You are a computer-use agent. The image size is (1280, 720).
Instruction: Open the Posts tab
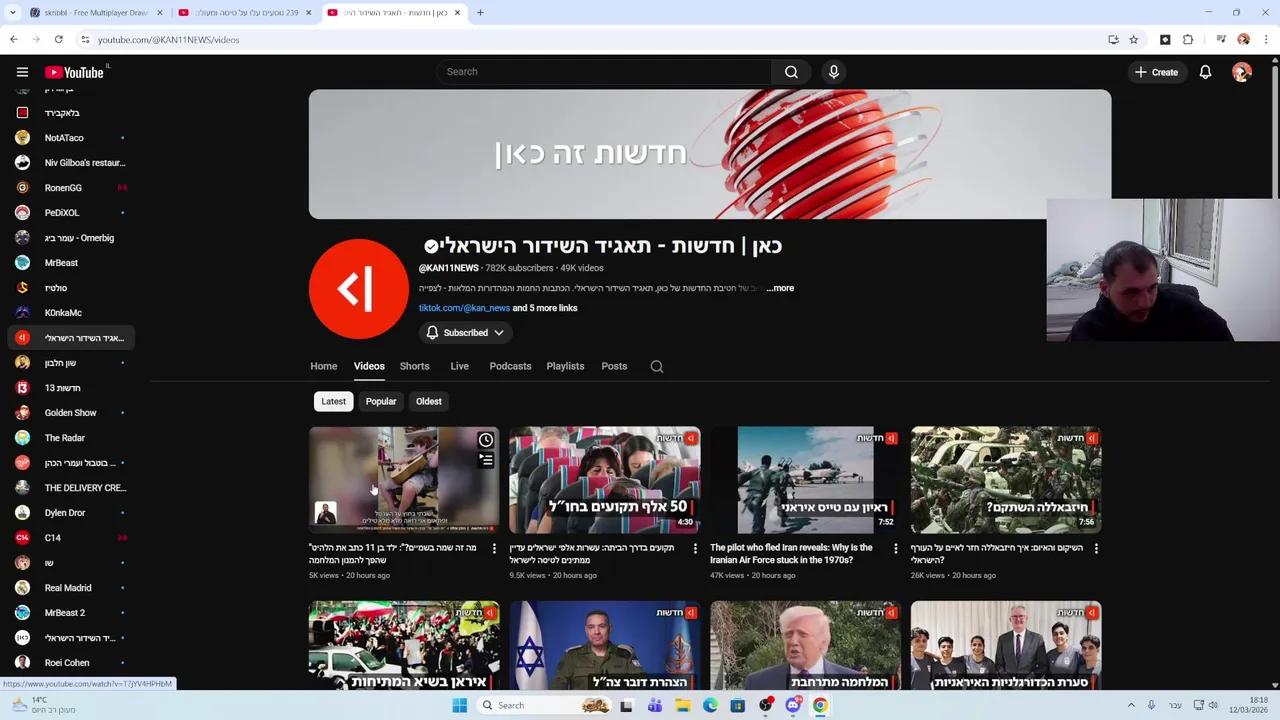(x=614, y=366)
